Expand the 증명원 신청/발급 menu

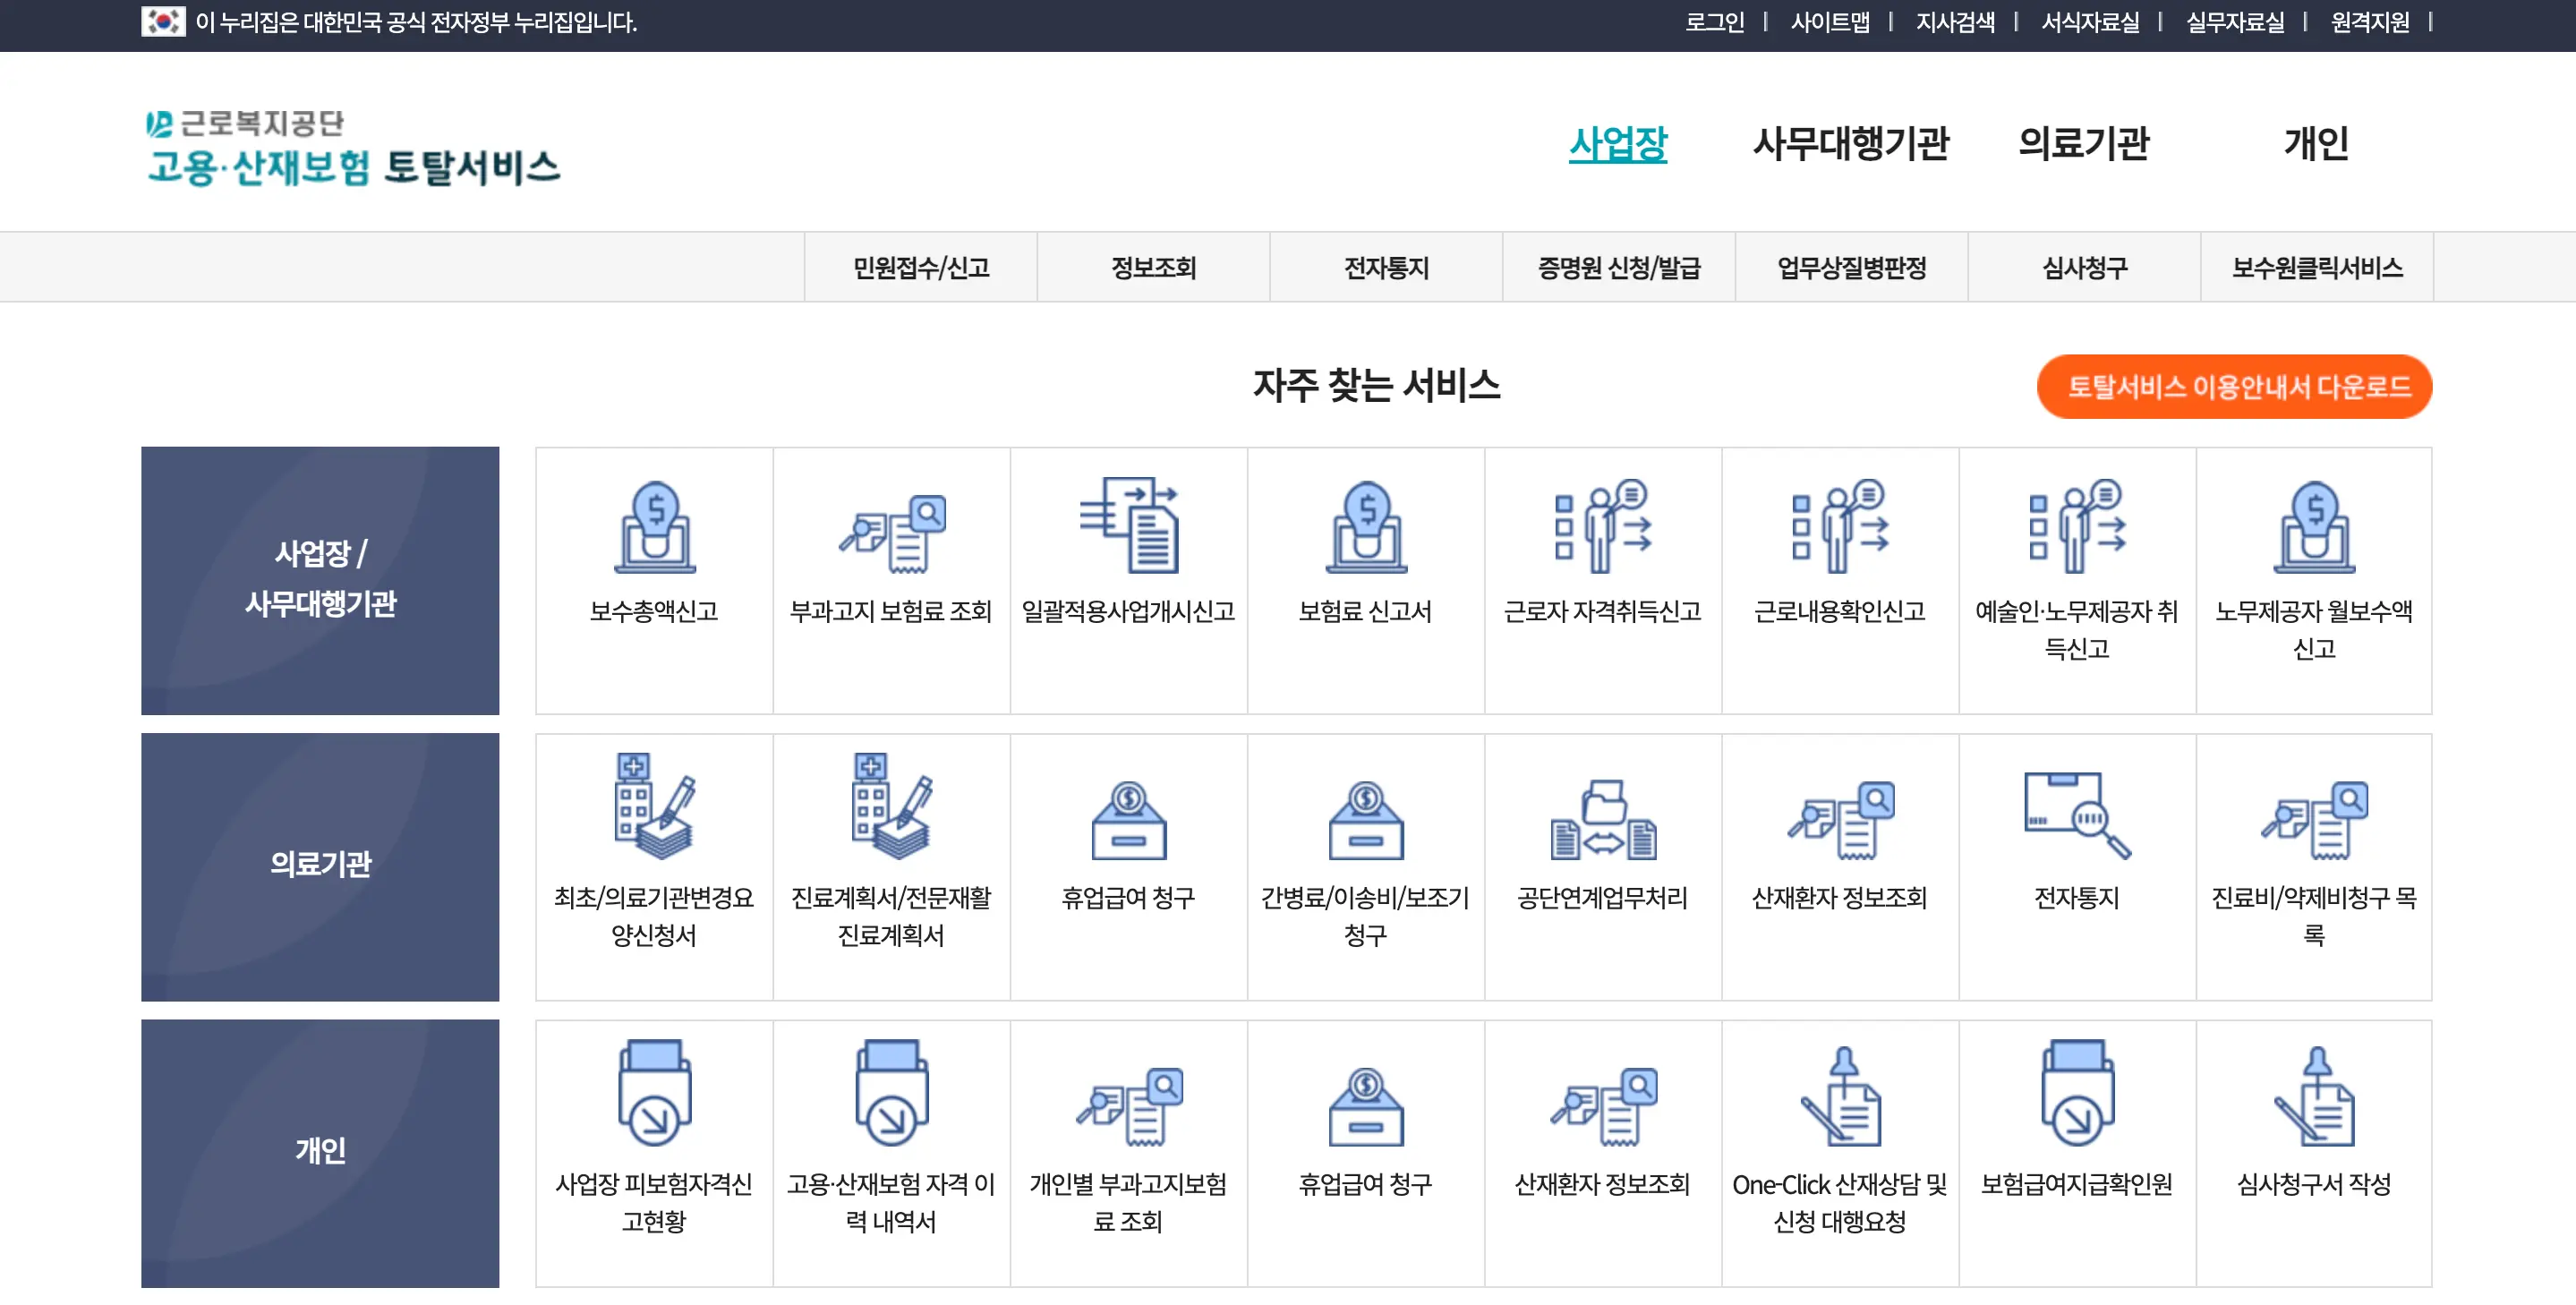(1618, 267)
